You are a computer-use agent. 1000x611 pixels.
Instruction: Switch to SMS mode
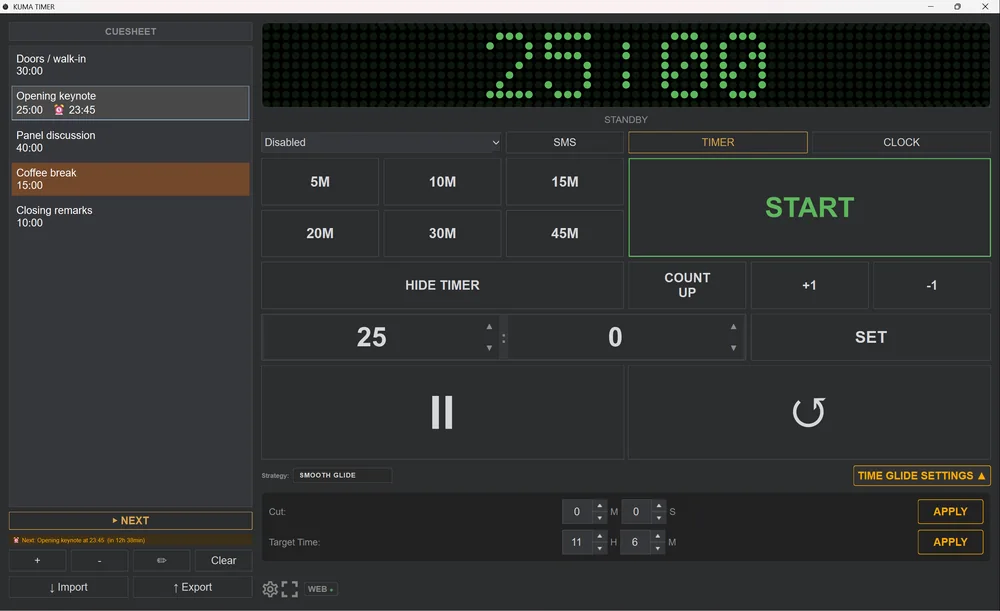[x=564, y=142]
